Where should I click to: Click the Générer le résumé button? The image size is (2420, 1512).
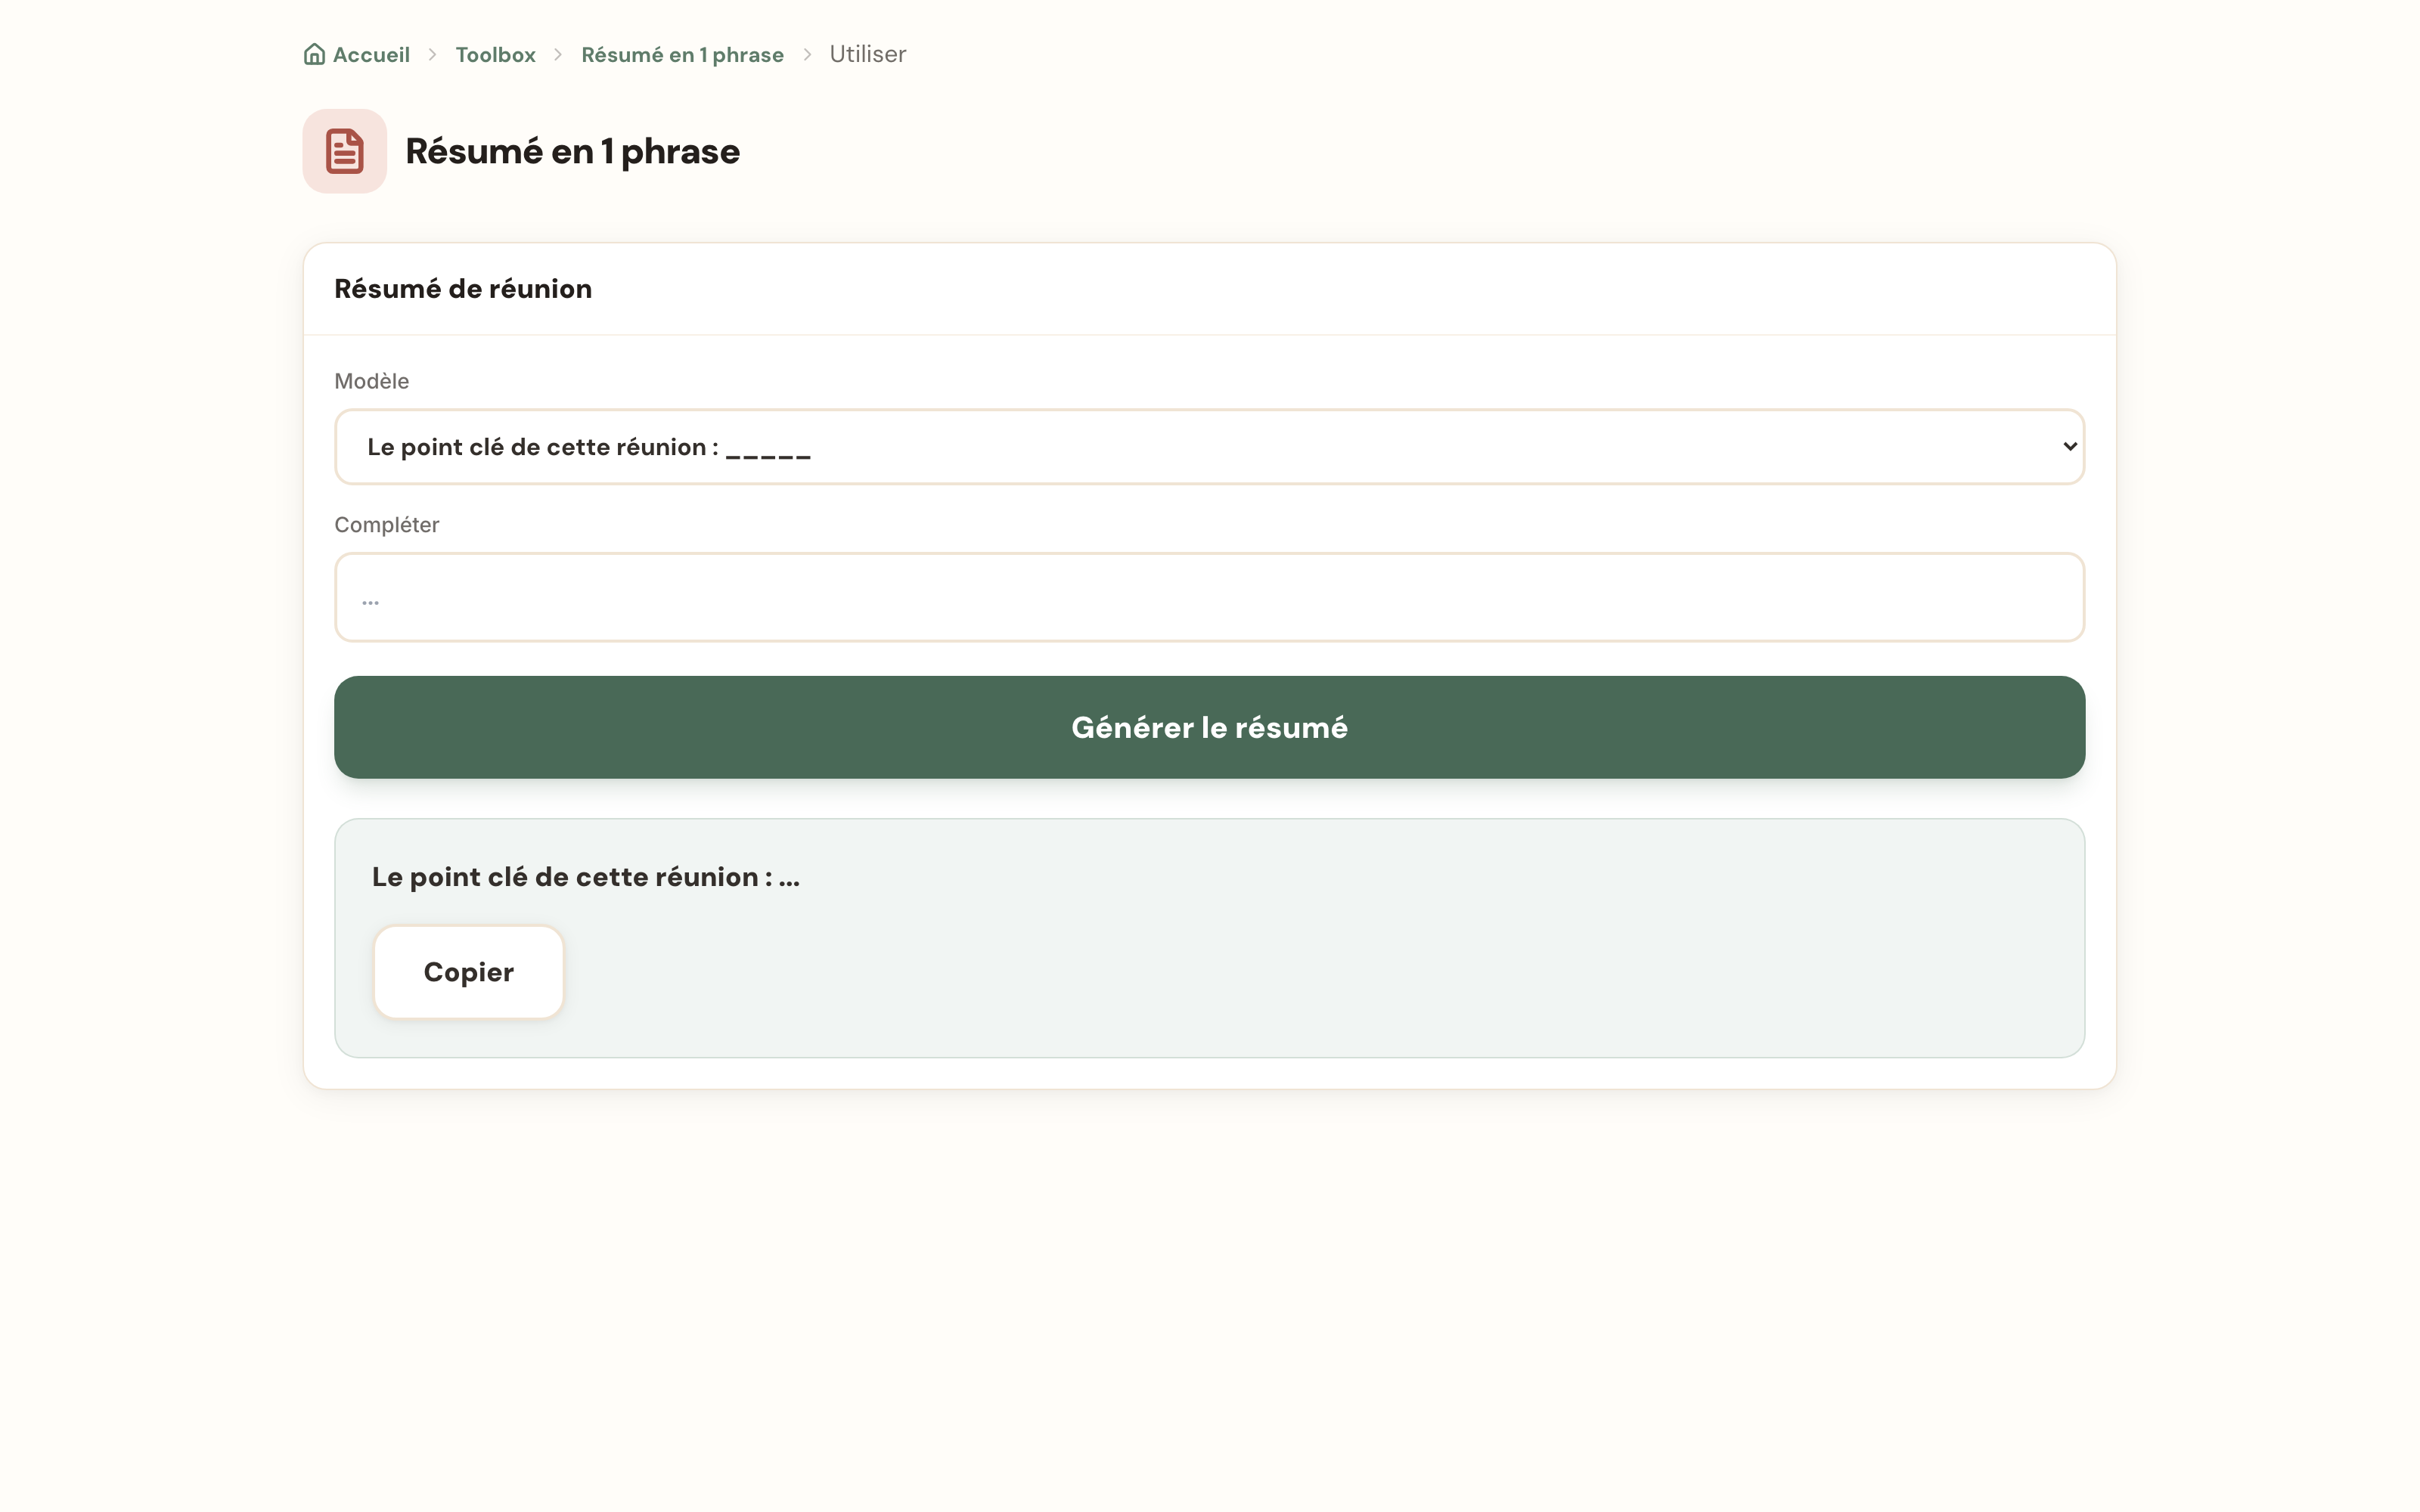[1209, 727]
